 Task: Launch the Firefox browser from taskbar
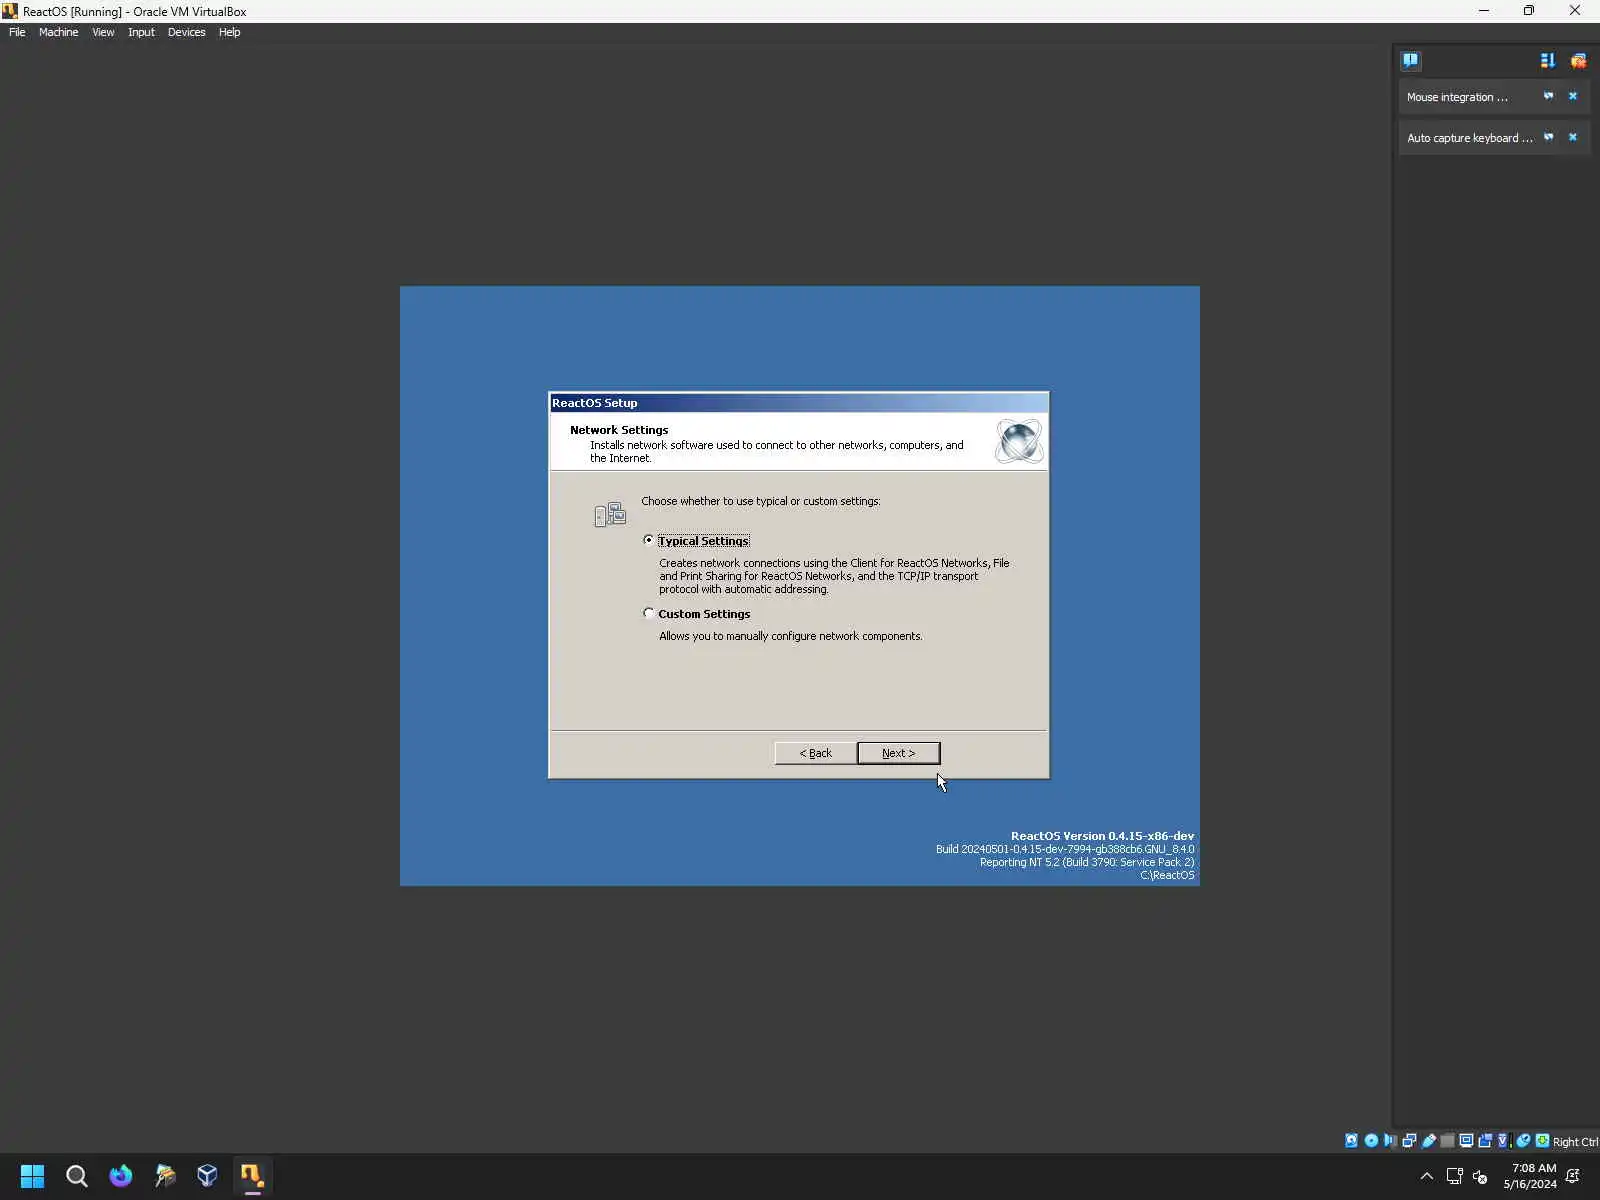[120, 1176]
